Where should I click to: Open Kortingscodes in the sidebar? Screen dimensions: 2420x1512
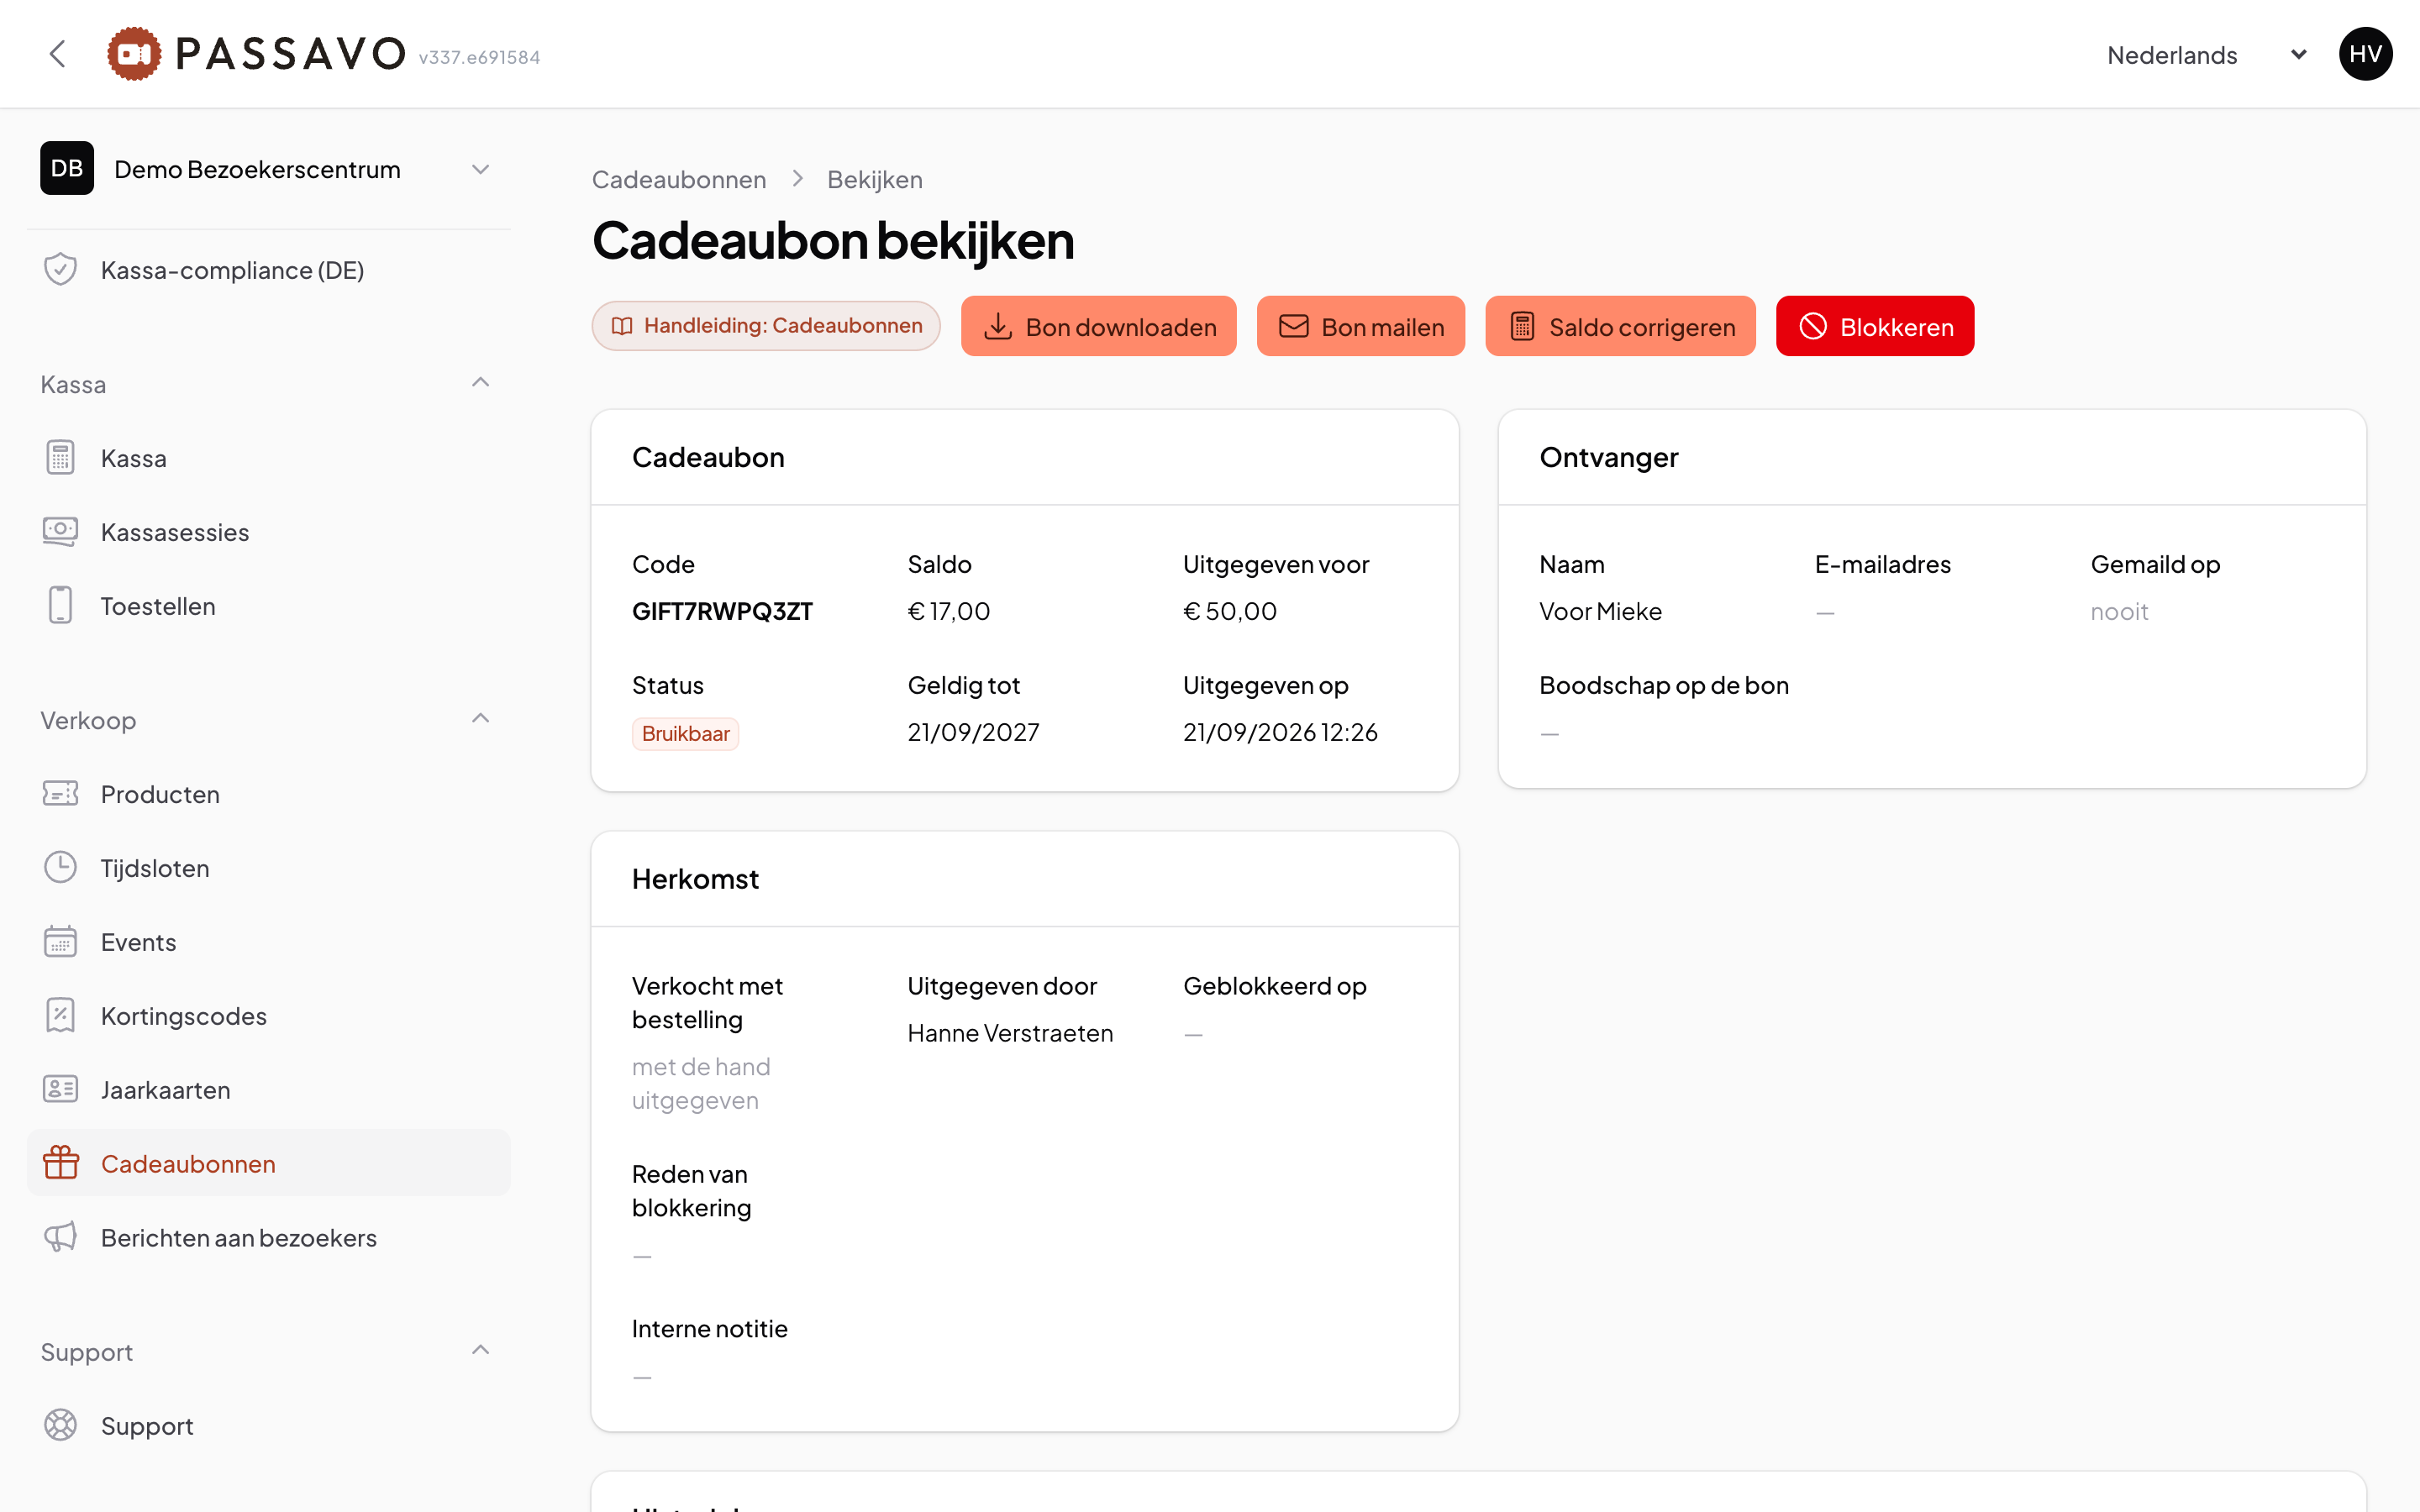coord(268,1016)
